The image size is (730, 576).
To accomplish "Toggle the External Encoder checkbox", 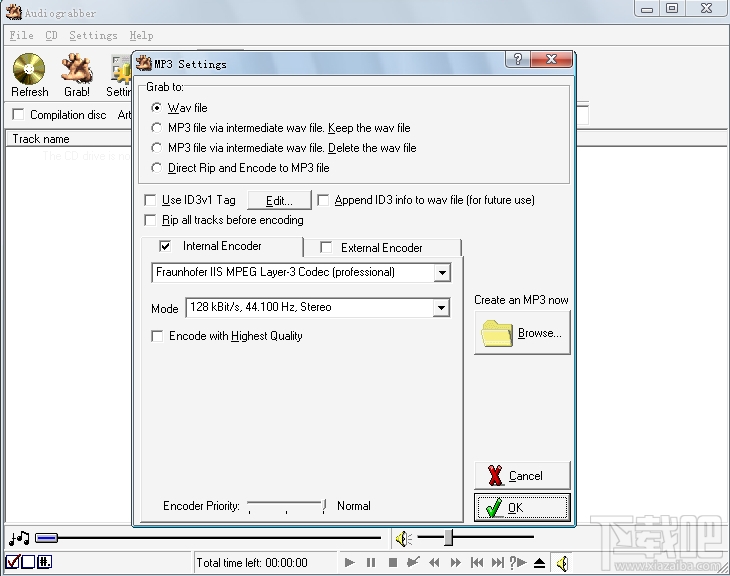I will (326, 247).
